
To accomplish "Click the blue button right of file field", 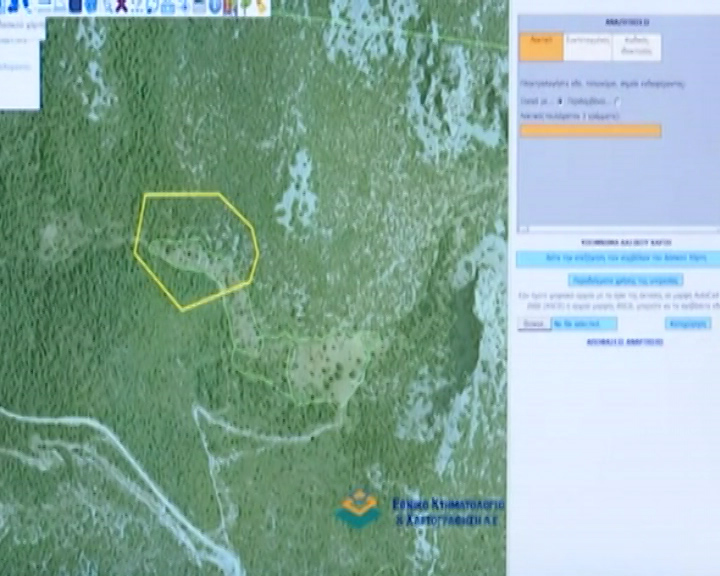I will pos(687,324).
